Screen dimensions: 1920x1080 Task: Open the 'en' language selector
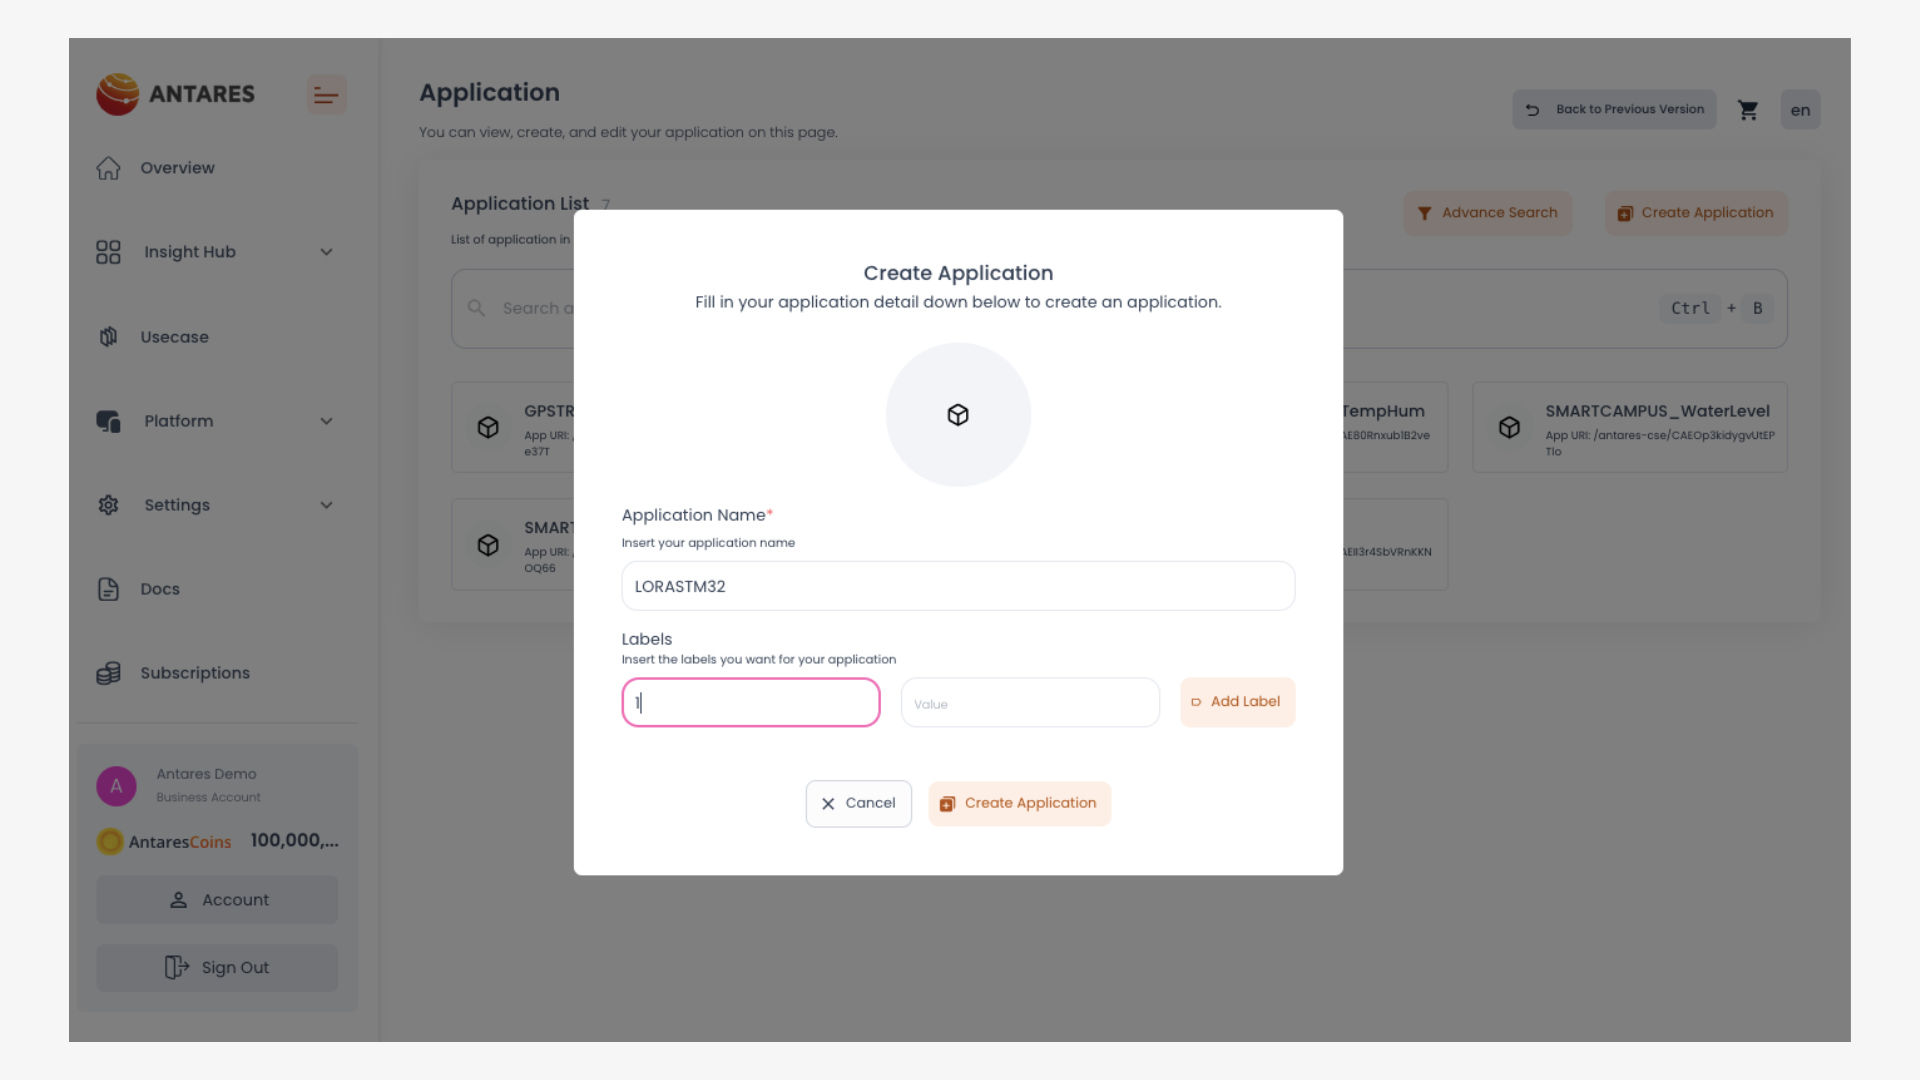tap(1800, 110)
